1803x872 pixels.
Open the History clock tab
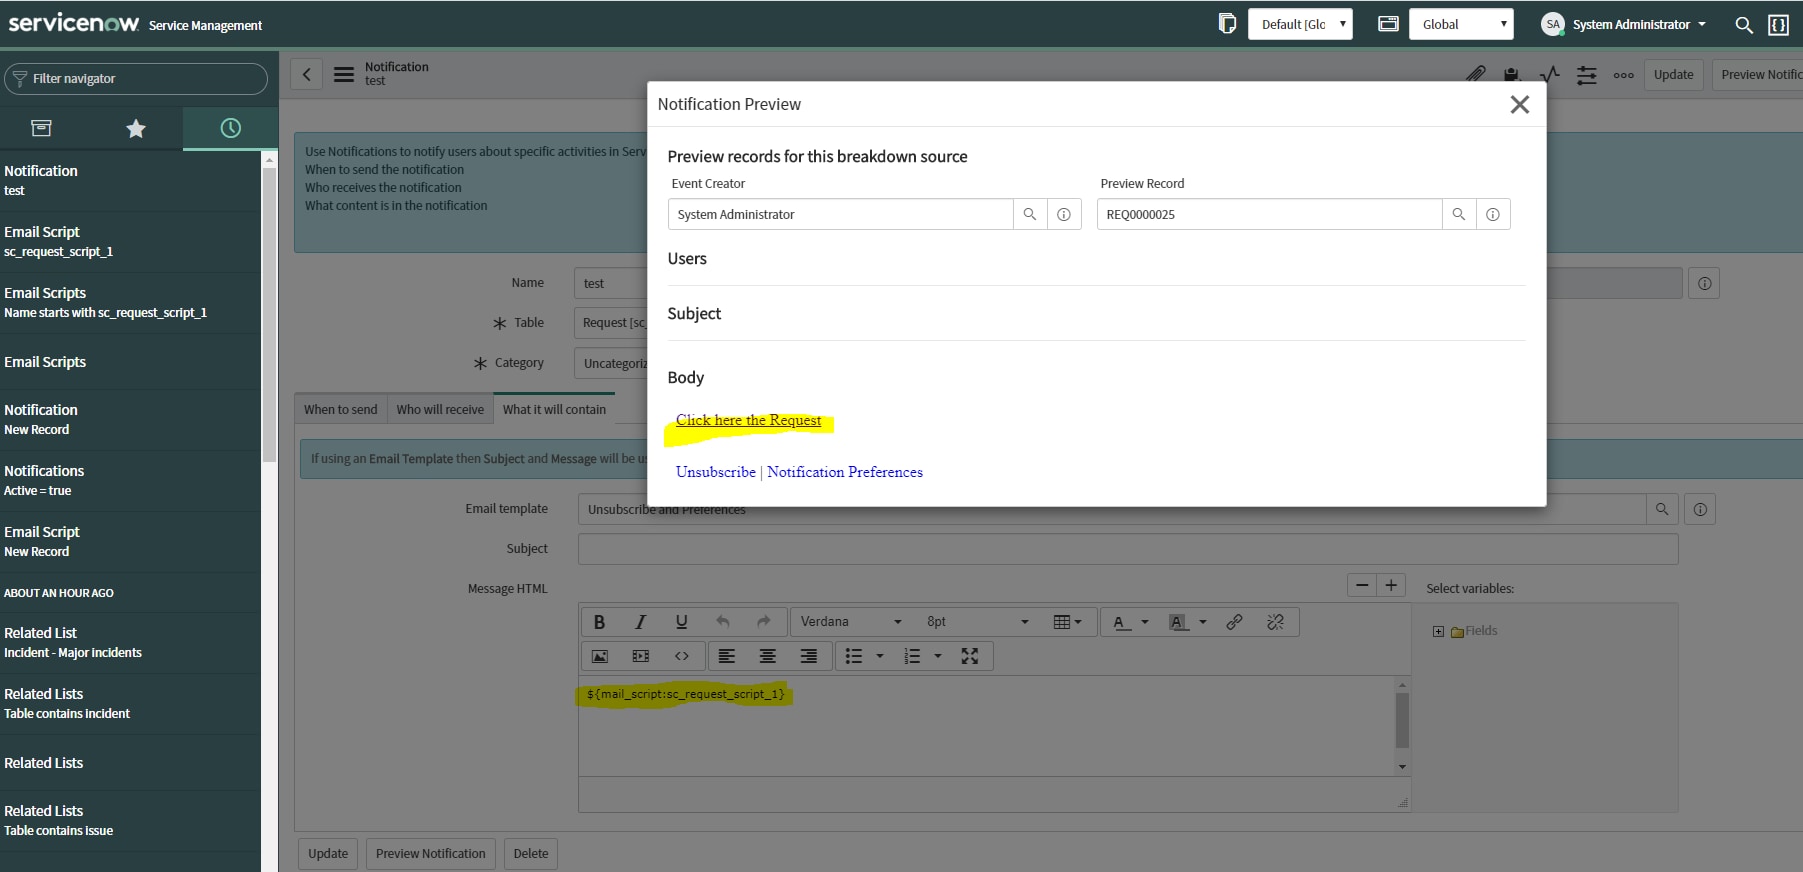pos(230,128)
